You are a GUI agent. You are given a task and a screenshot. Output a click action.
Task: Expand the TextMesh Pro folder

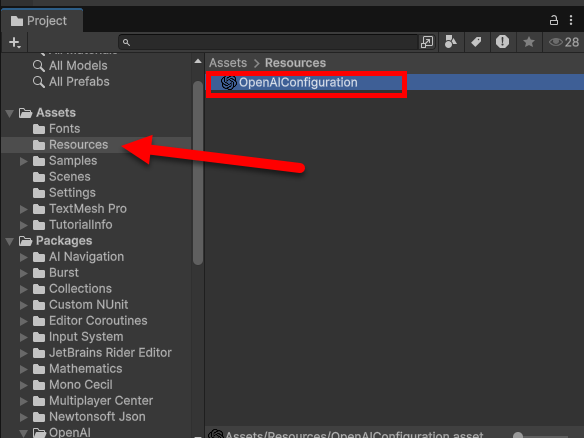coord(23,209)
